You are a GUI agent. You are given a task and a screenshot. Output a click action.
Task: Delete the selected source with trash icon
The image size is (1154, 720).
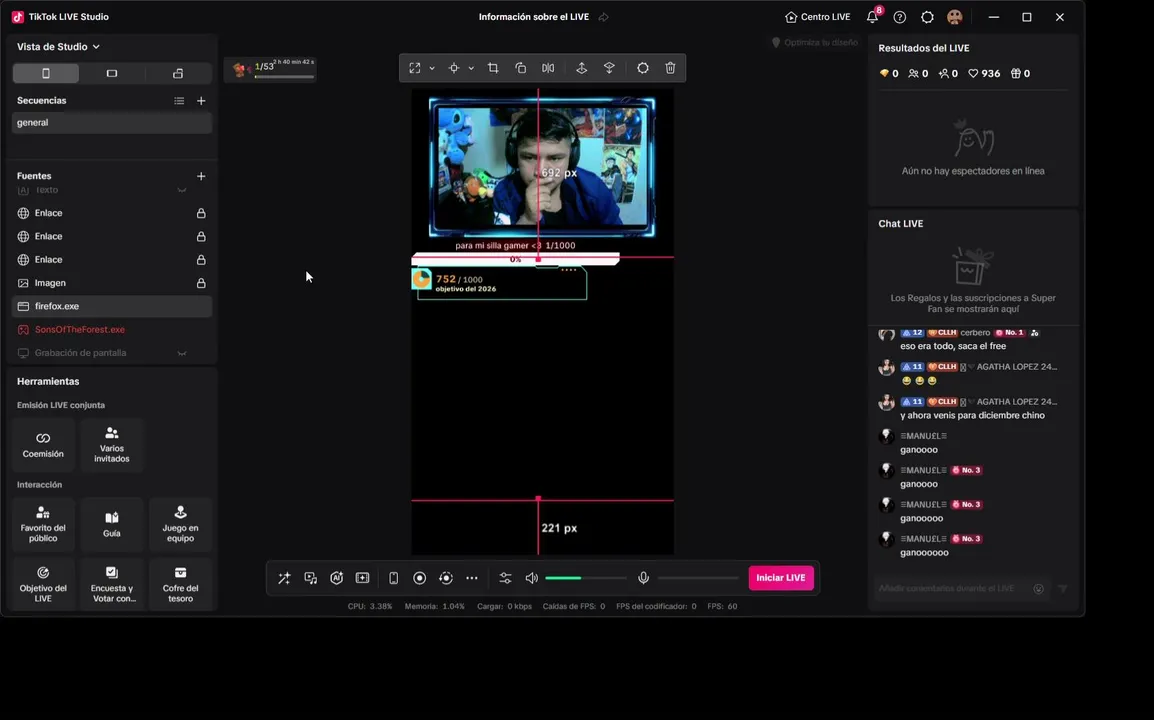(670, 68)
